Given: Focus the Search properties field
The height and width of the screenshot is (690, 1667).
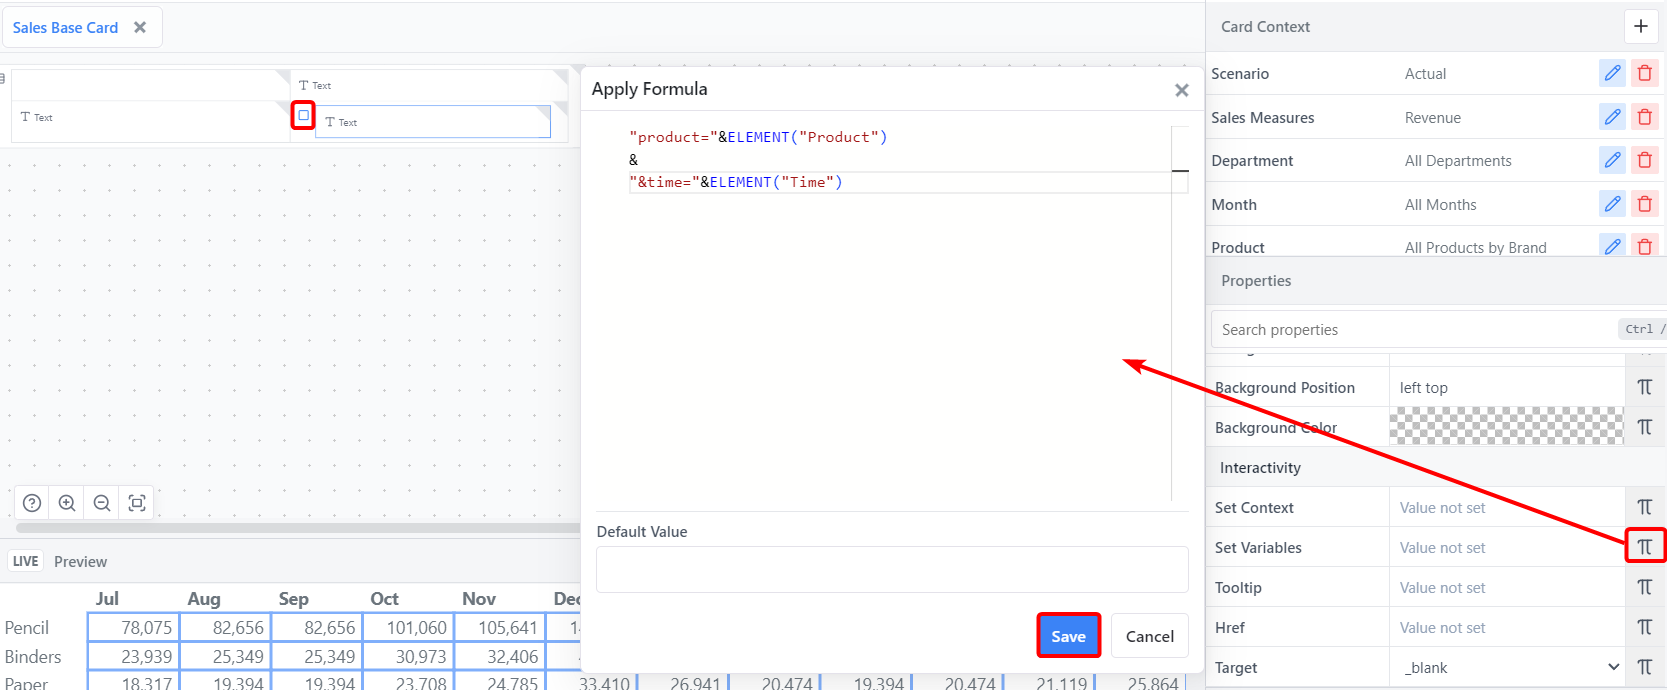Looking at the screenshot, I should [1415, 329].
